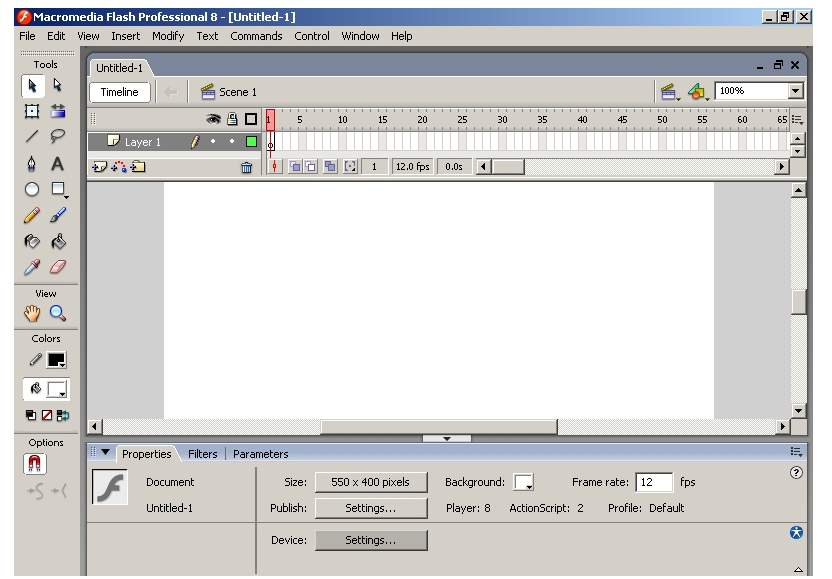Select the Line tool

32,137
